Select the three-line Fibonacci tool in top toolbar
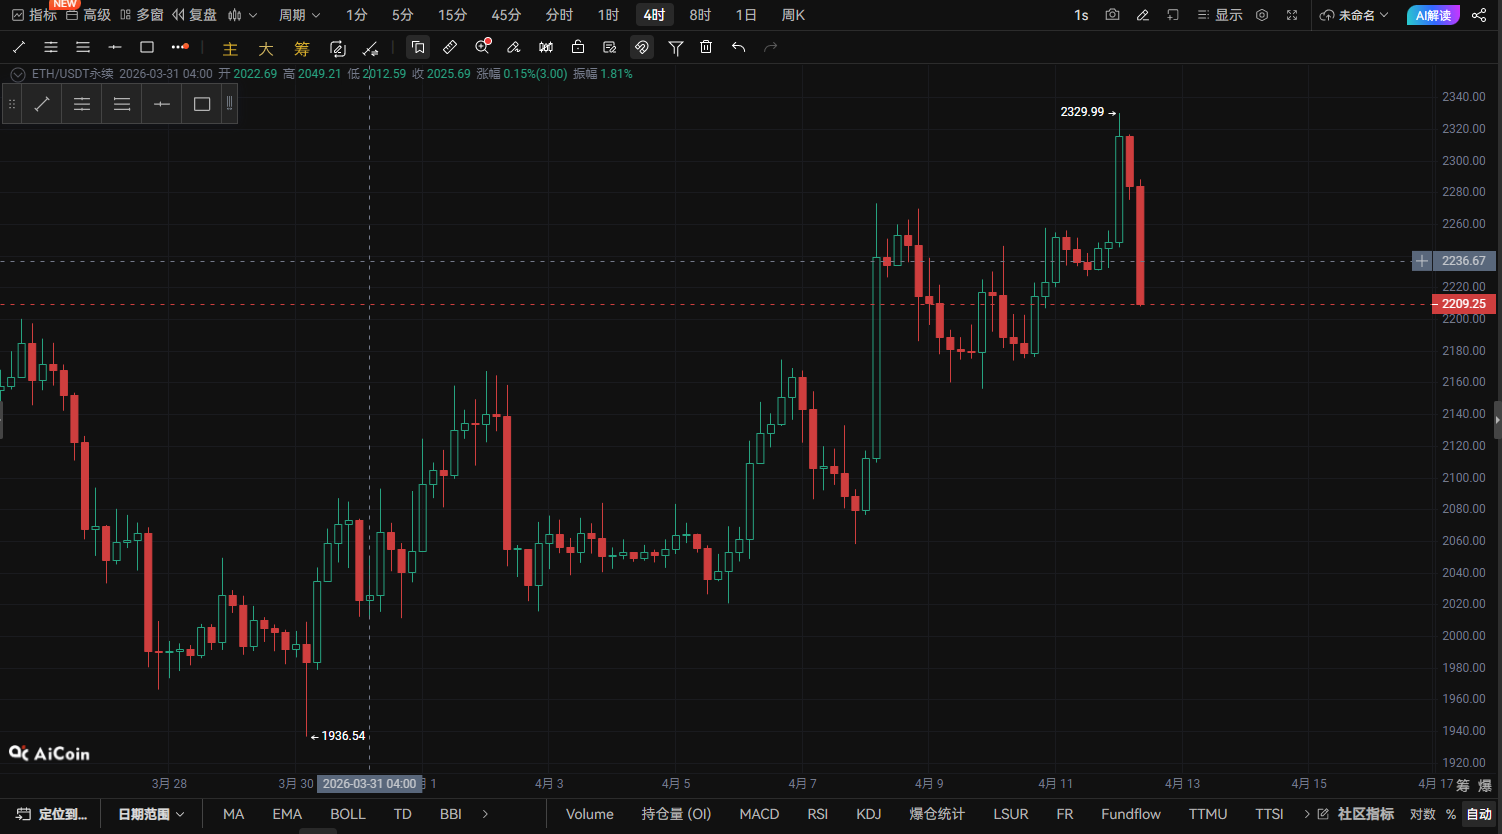Screen dimensions: 1502x834 tap(83, 47)
